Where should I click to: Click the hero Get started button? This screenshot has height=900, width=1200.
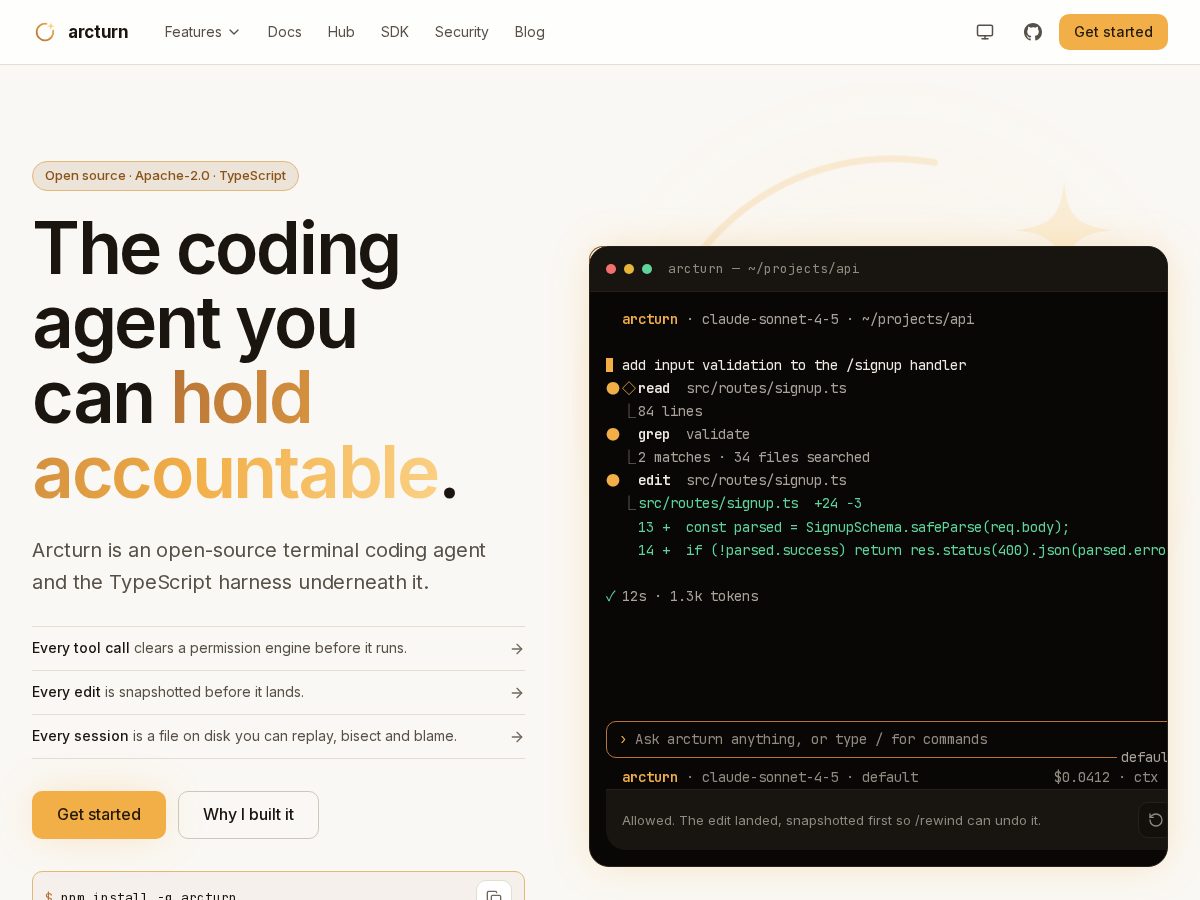(99, 815)
